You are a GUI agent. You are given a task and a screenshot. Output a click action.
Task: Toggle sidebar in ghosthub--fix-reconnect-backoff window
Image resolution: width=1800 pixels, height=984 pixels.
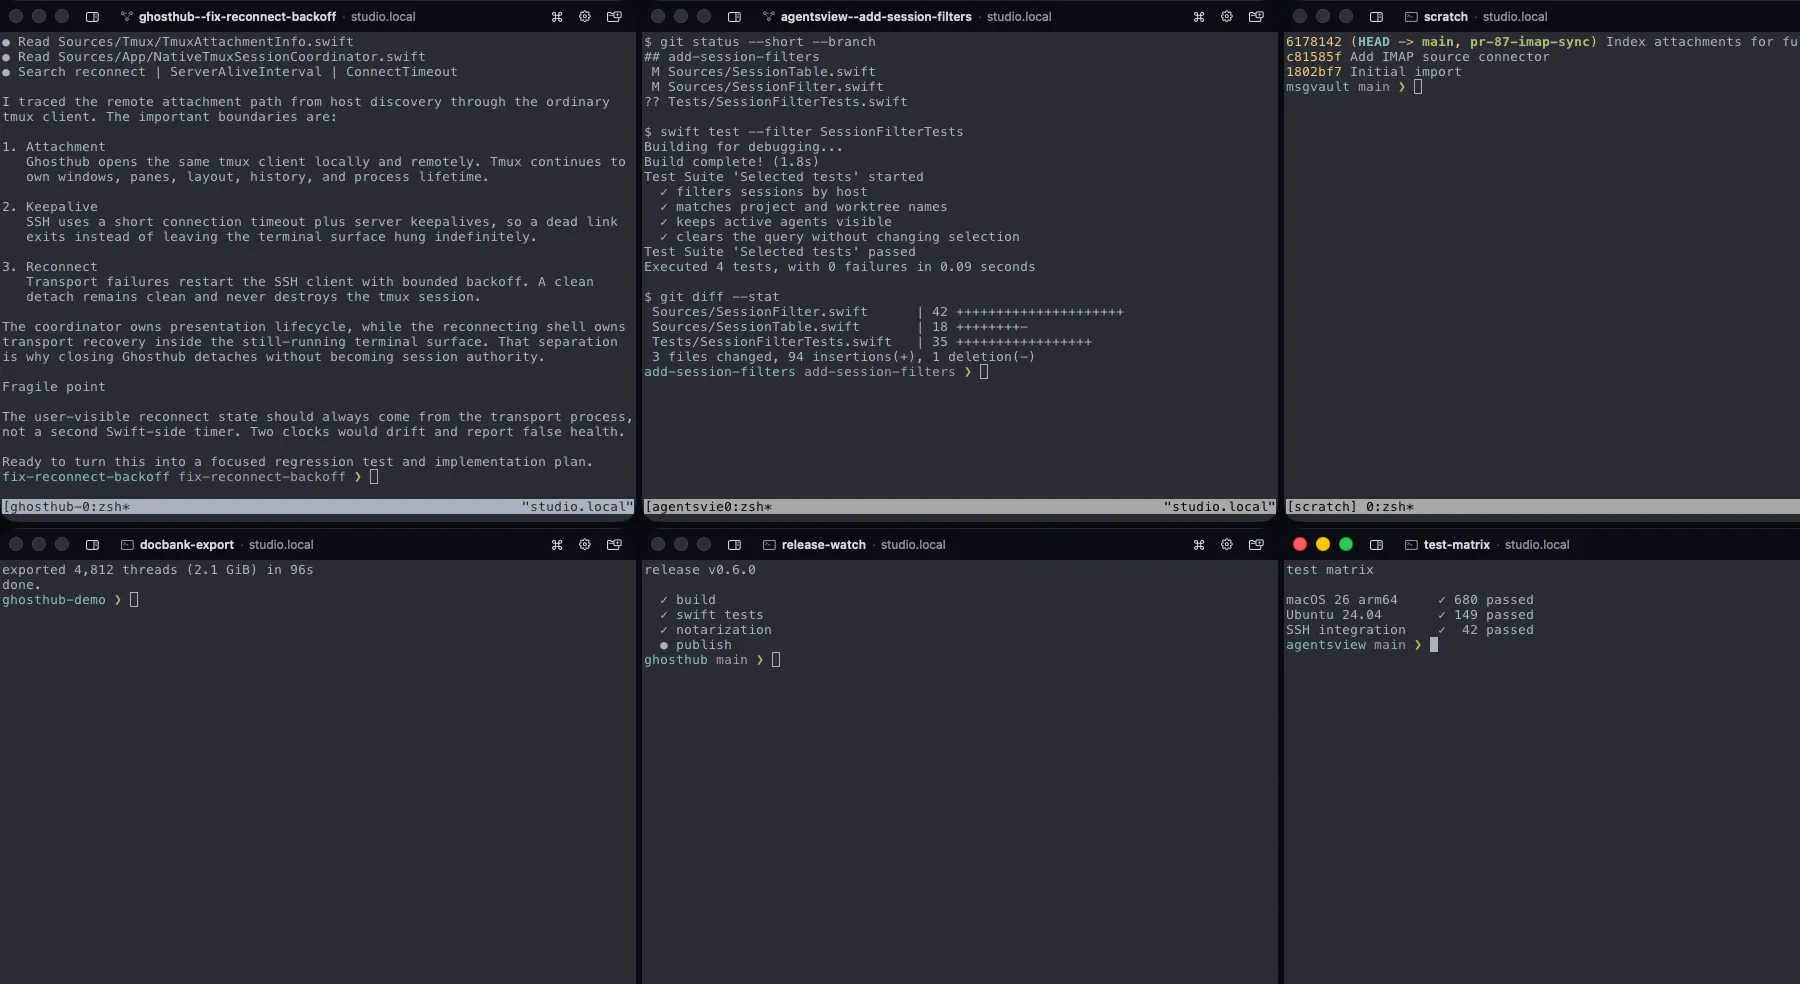tap(92, 16)
